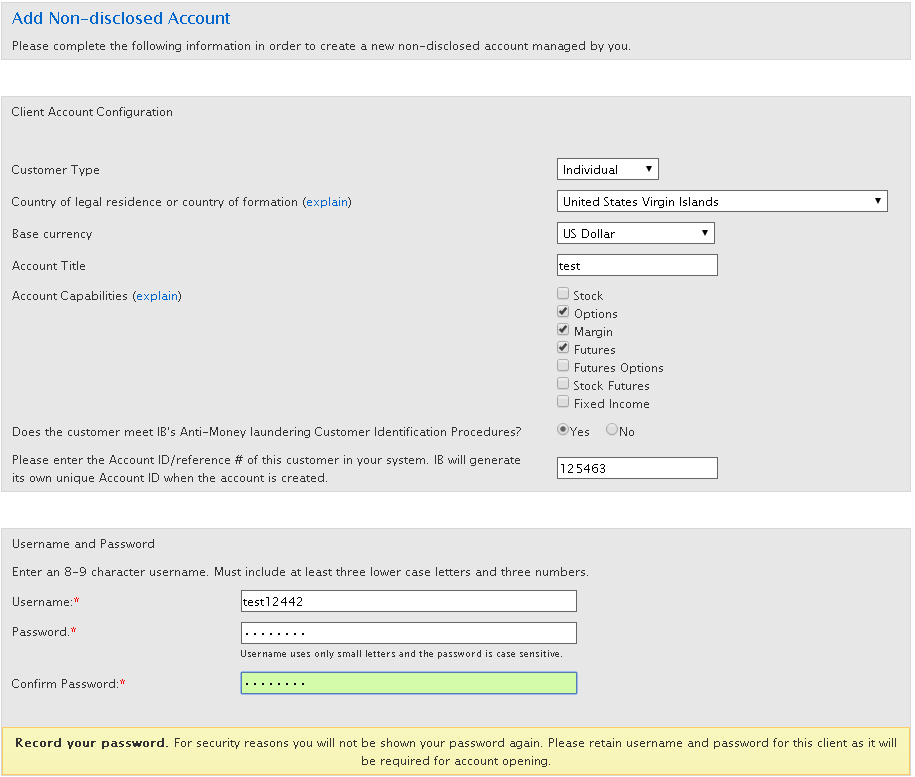Viewport: 915px width, 777px height.
Task: Open the explain link beside country of residence
Action: (327, 202)
